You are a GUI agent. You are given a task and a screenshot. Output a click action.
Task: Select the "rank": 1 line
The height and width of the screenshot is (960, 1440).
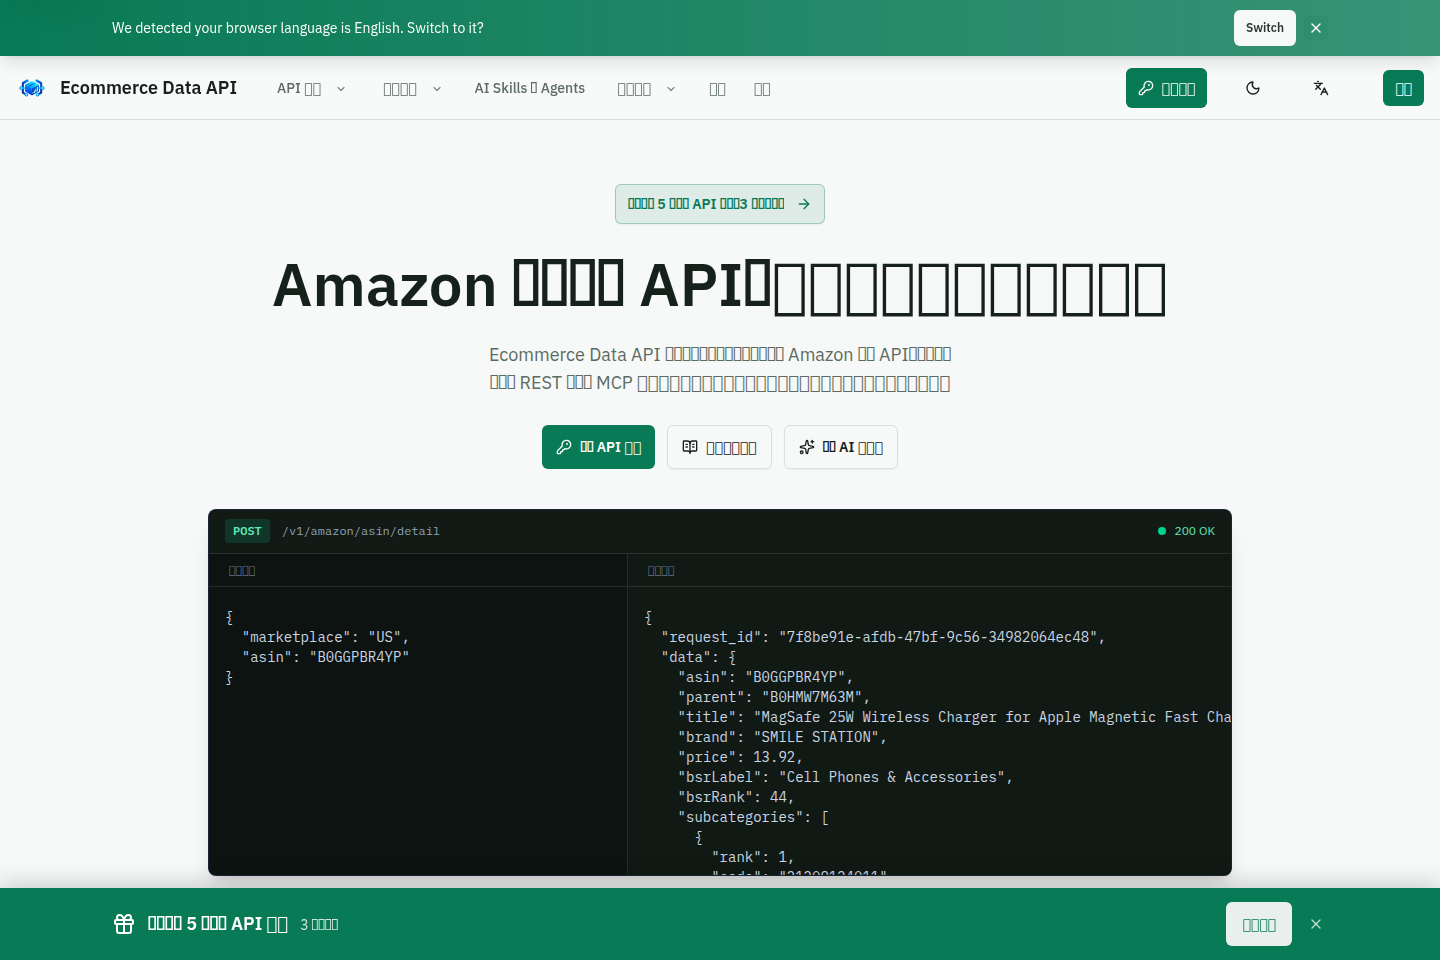(x=753, y=857)
